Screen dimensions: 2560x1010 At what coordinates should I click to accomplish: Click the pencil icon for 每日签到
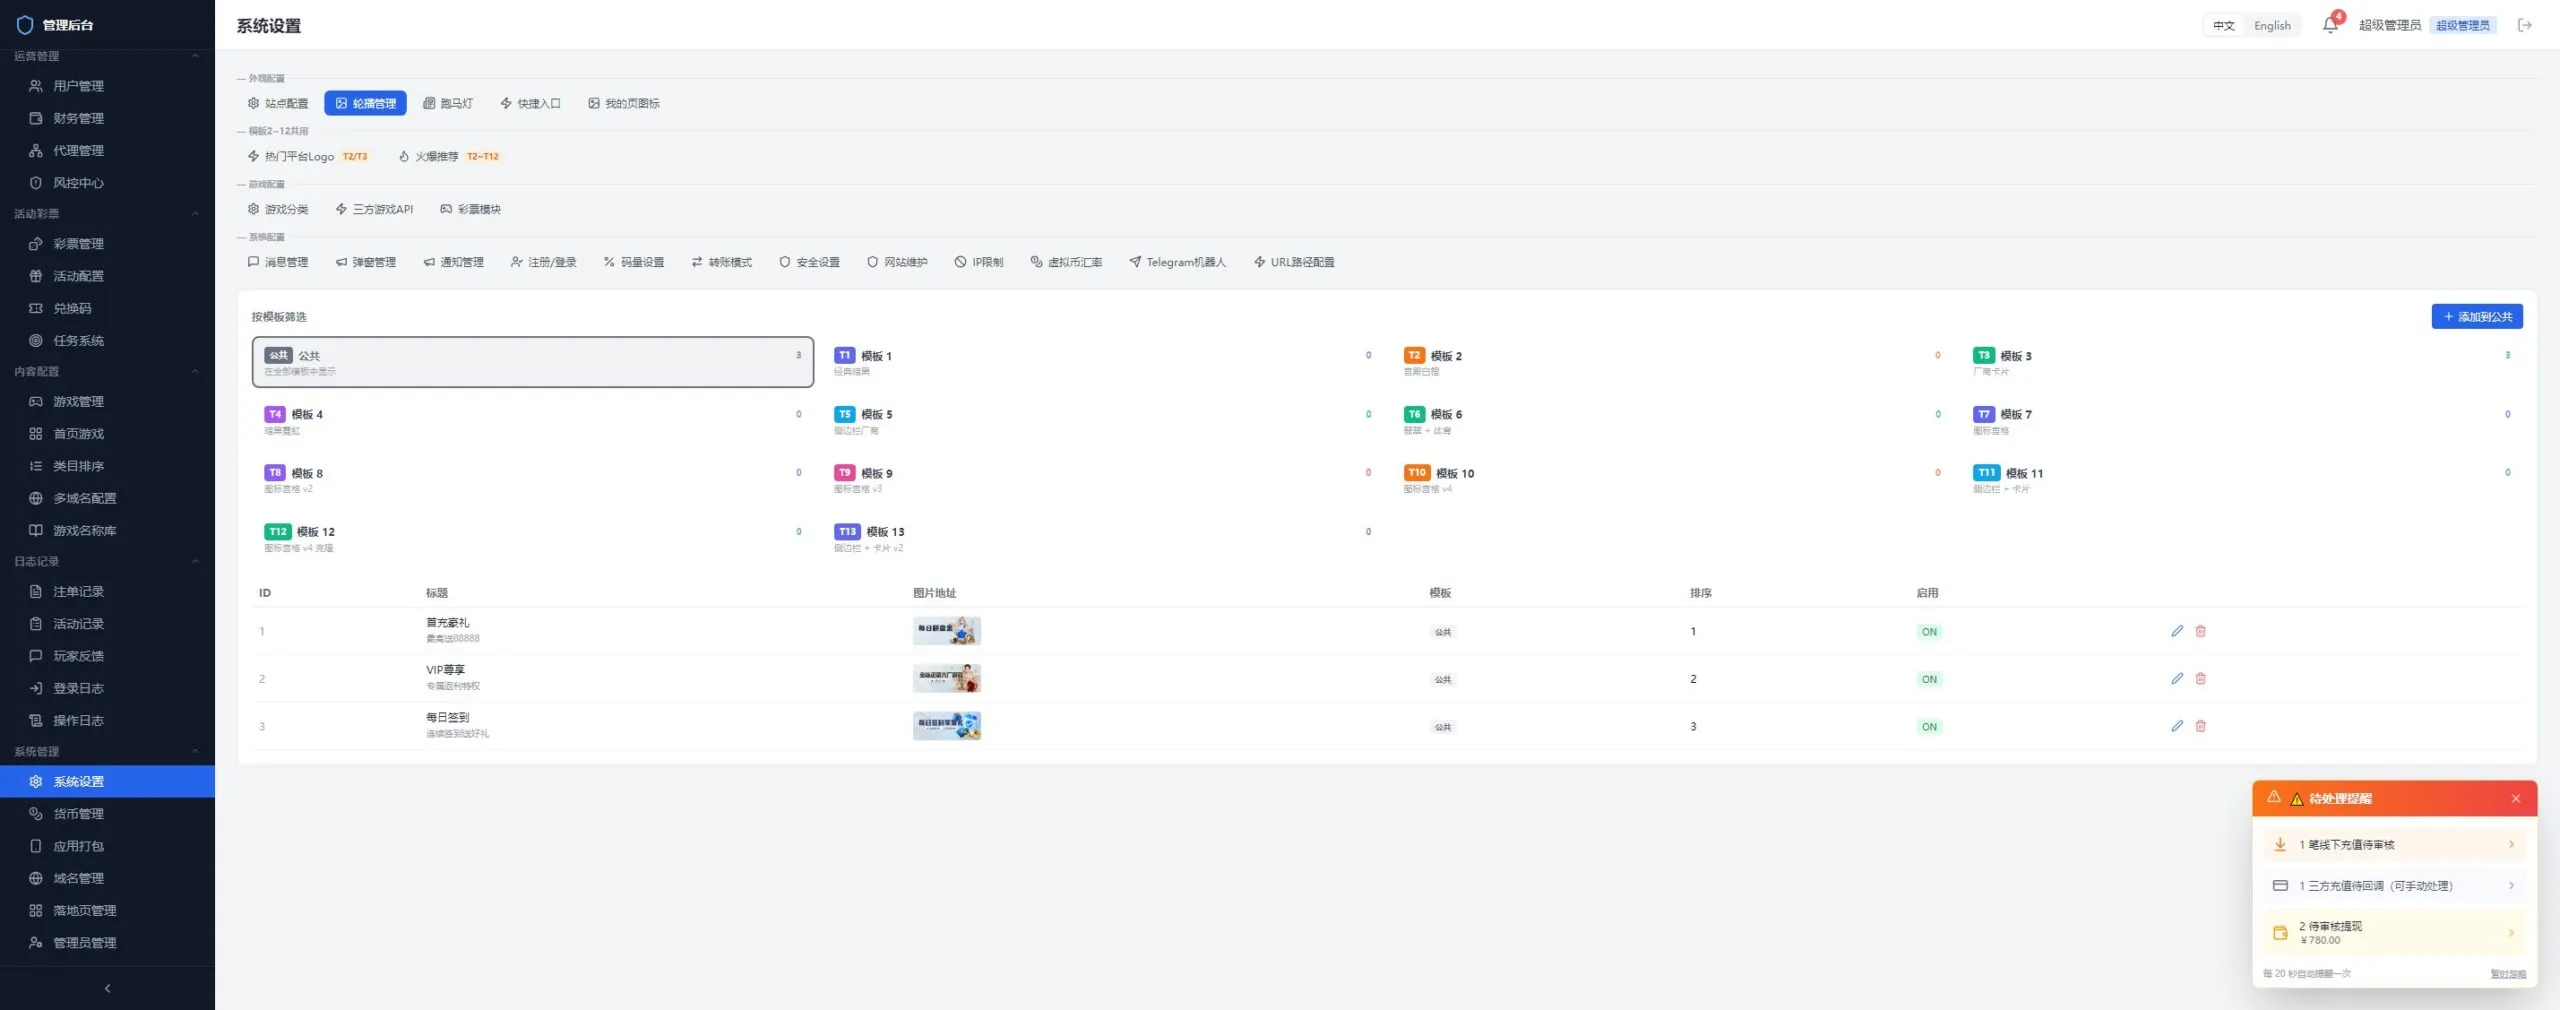pyautogui.click(x=2177, y=726)
